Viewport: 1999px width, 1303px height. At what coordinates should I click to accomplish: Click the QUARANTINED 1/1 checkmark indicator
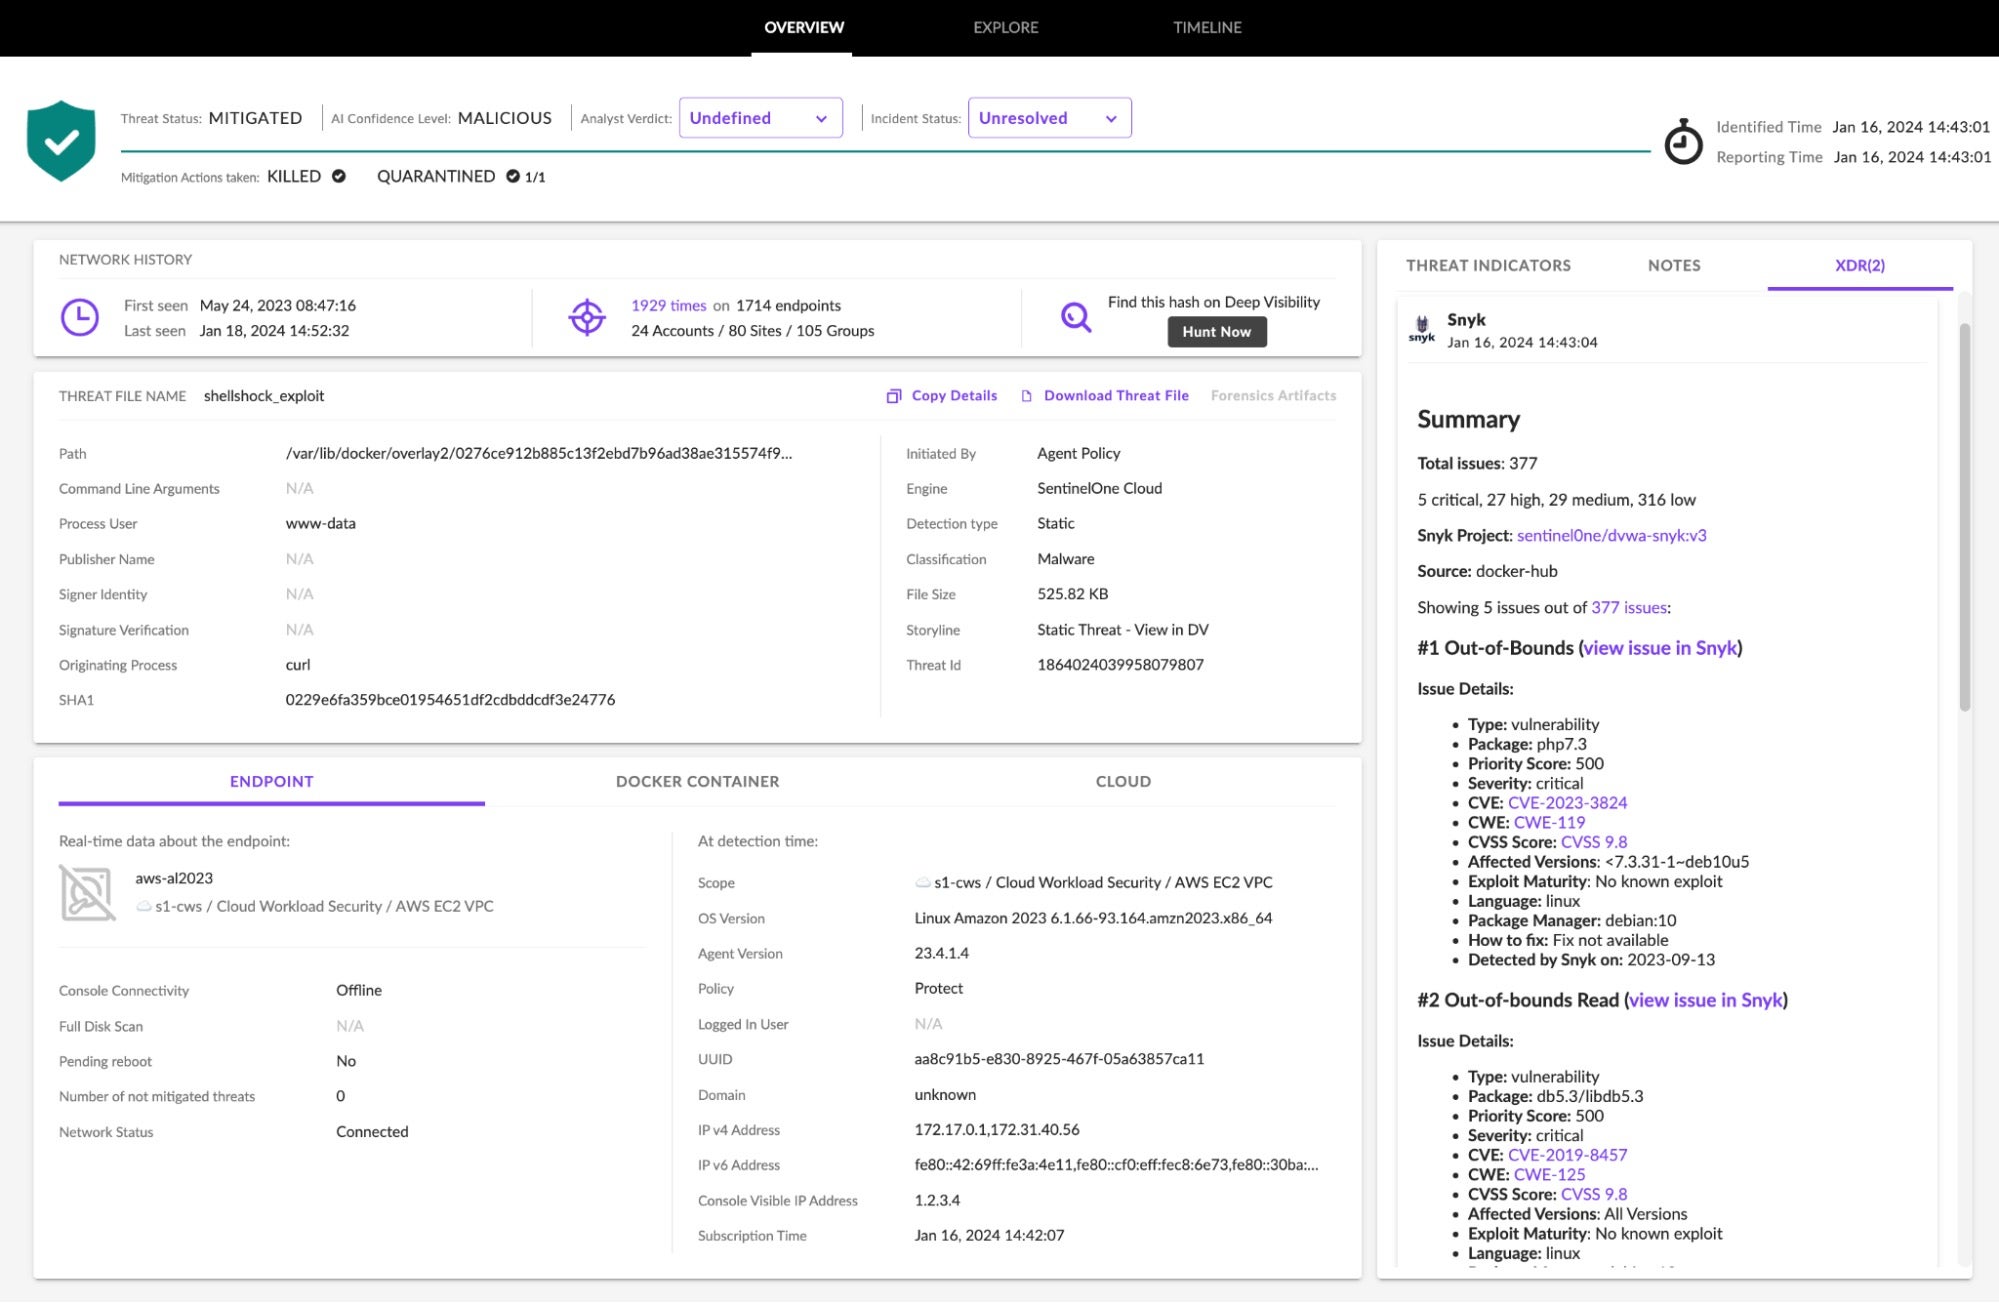pyautogui.click(x=513, y=177)
